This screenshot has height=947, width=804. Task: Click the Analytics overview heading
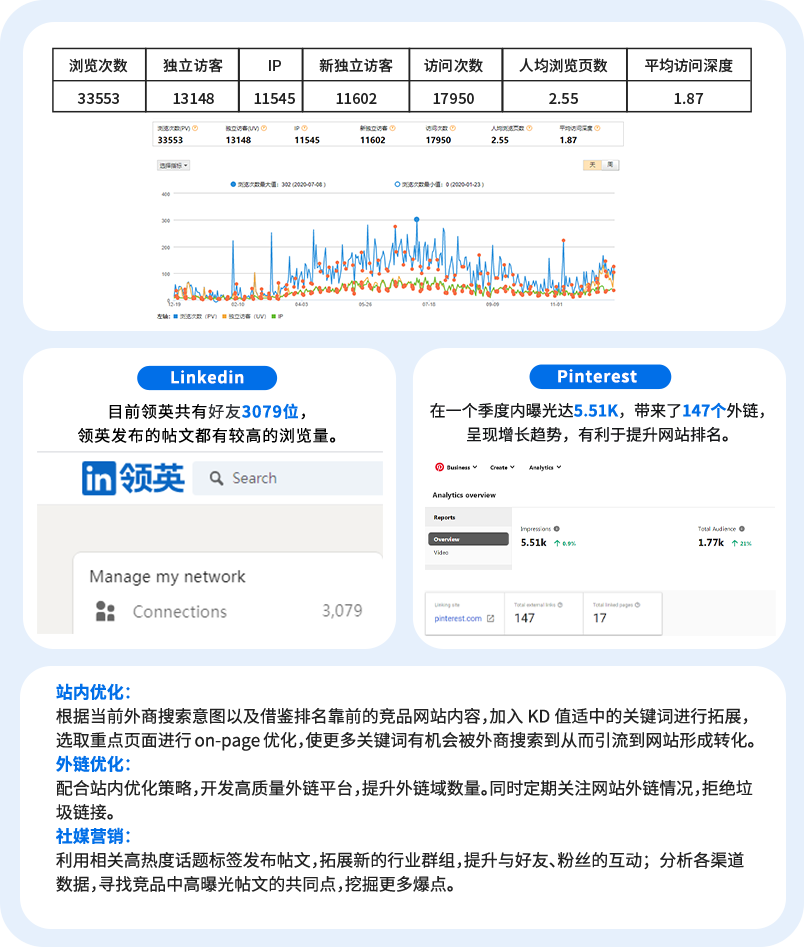click(464, 495)
